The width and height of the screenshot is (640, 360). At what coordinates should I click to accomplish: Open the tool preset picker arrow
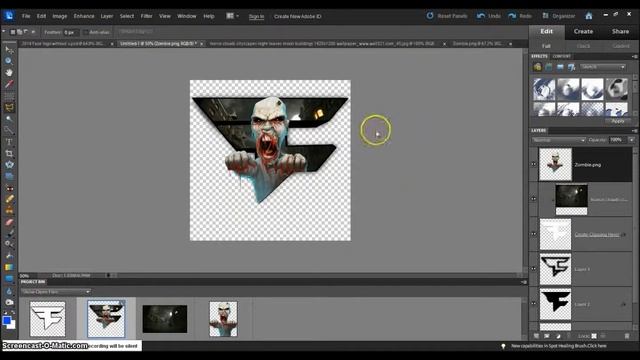point(4,32)
